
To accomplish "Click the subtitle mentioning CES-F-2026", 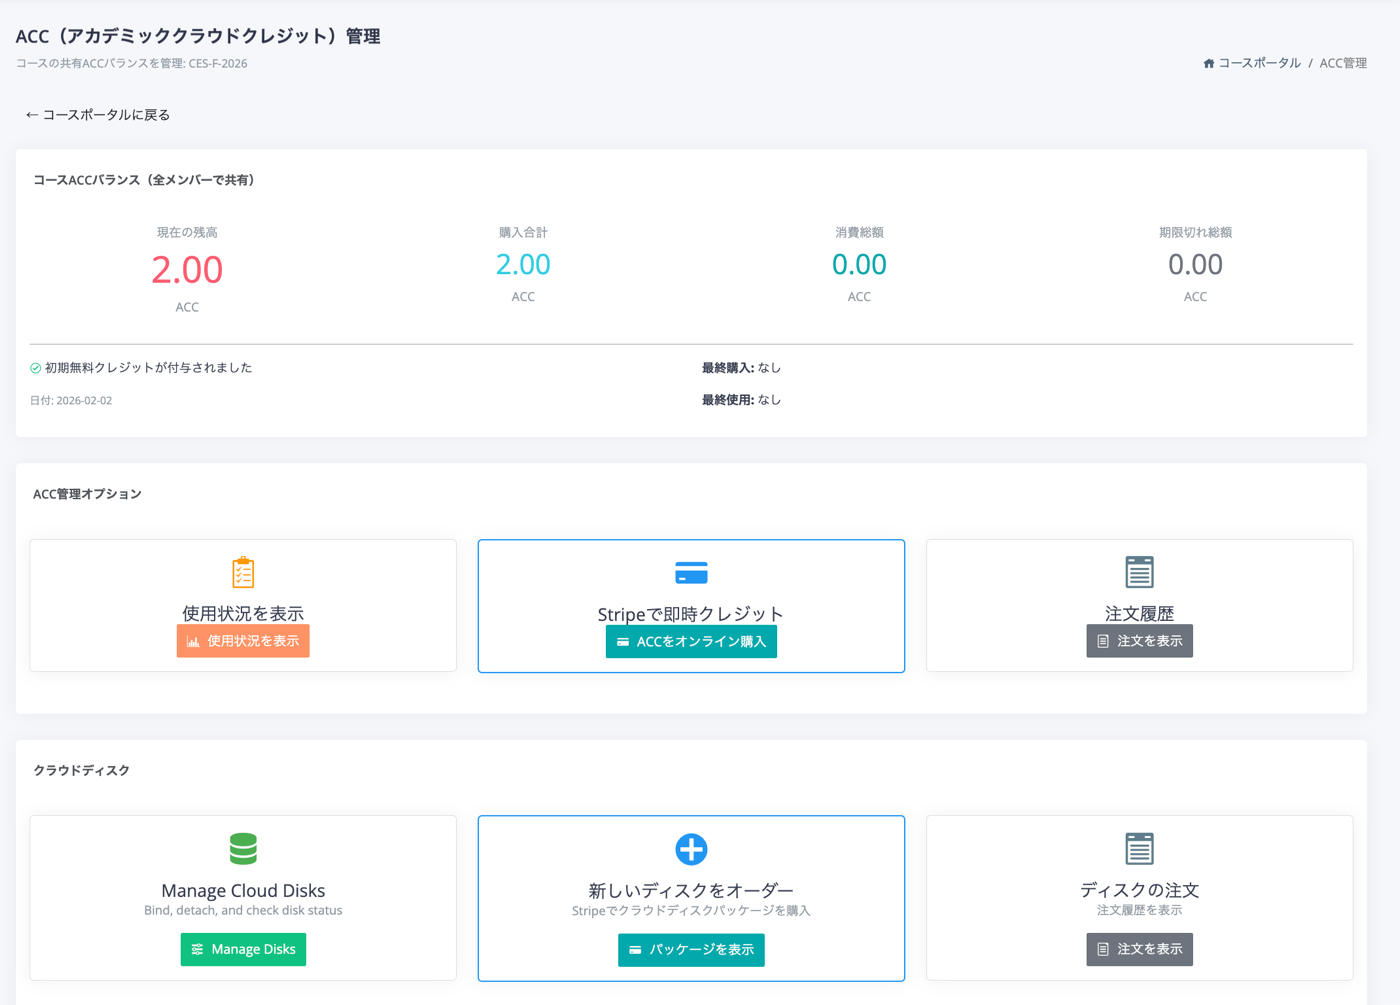I will (131, 64).
